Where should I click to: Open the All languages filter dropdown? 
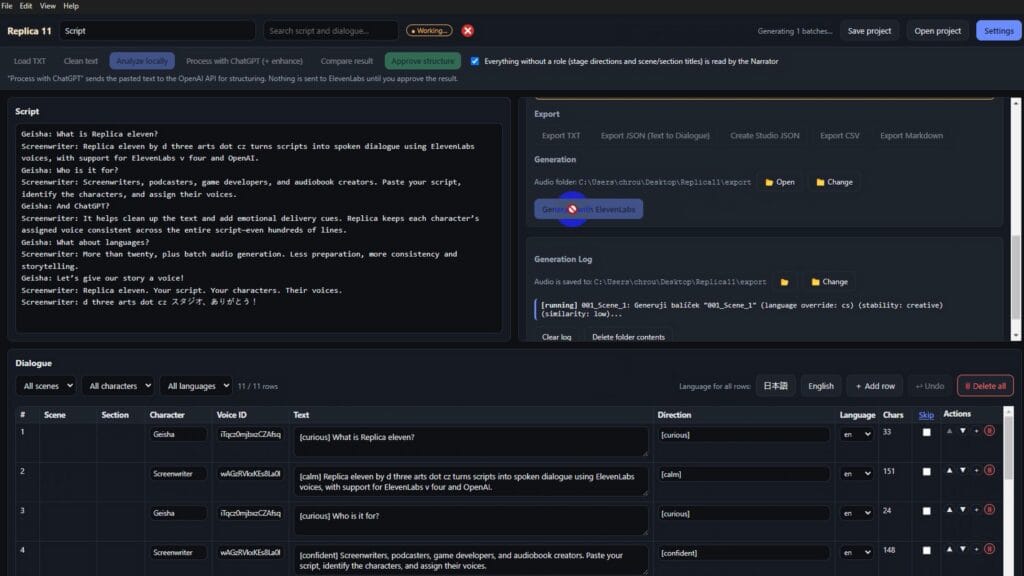(196, 386)
